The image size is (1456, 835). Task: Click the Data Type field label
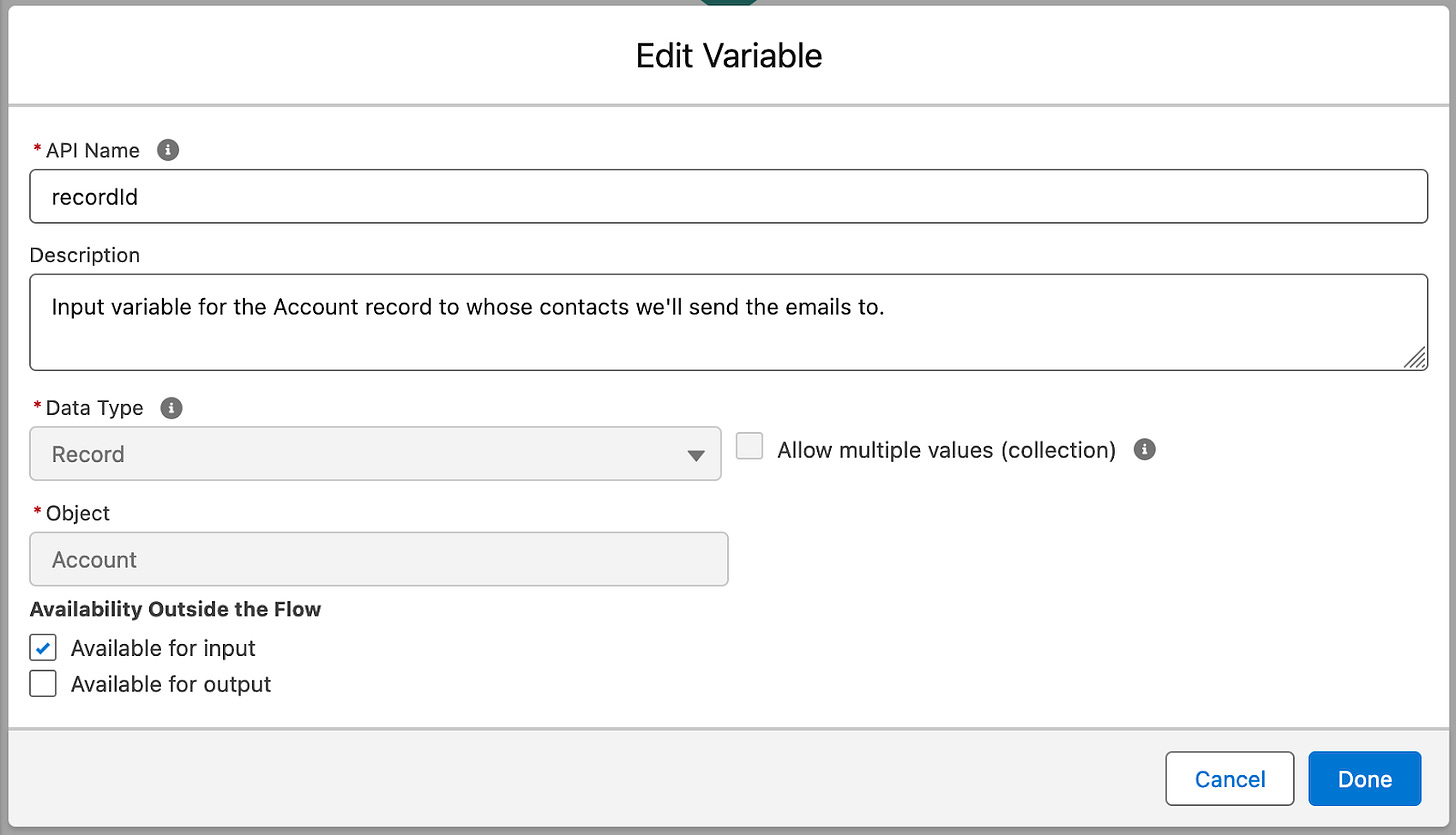coord(95,408)
